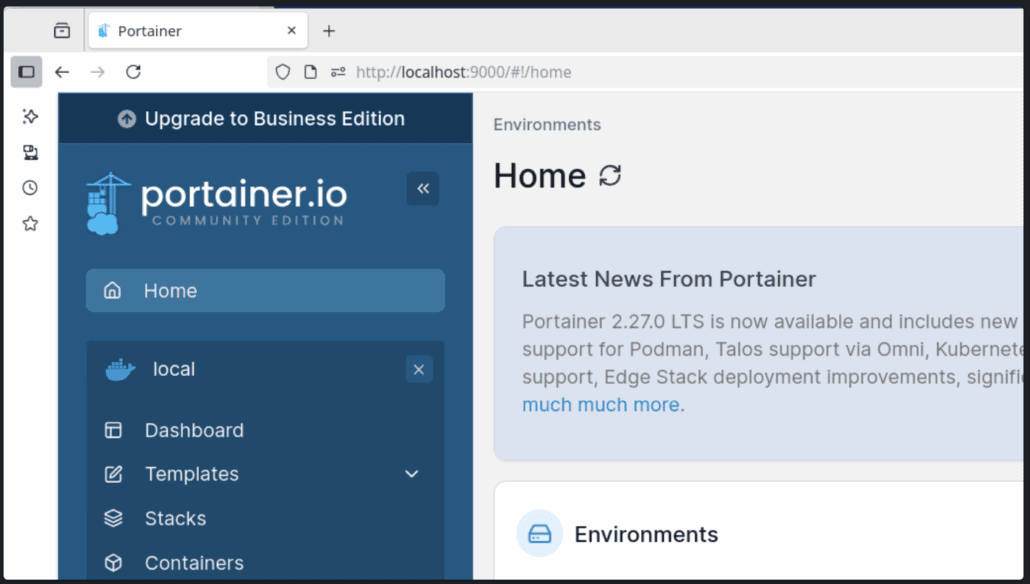Click the portainer.io logo
The image size is (1030, 584).
click(216, 203)
